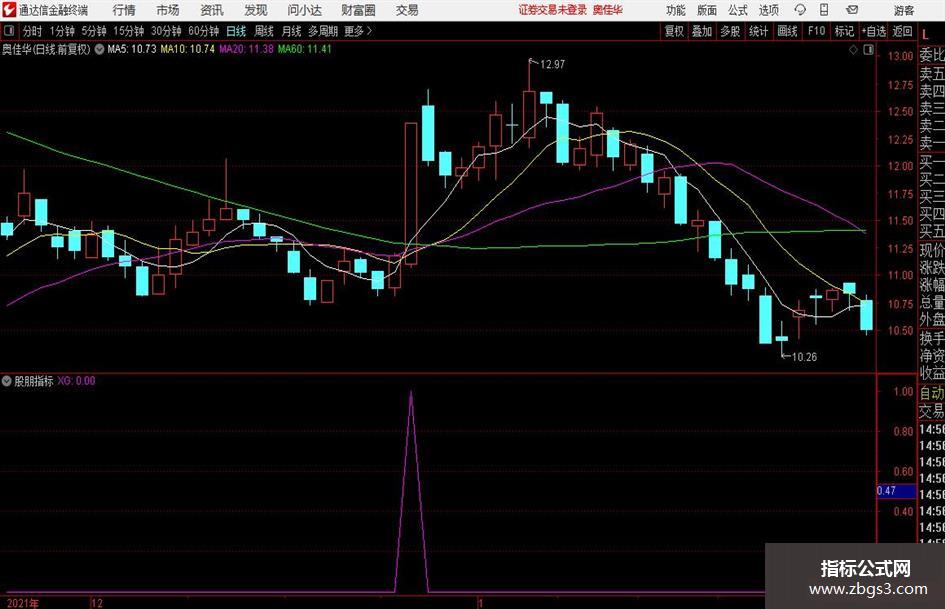The image size is (945, 609).
Task: Switch to the 月线 monthly tab
Action: point(292,31)
